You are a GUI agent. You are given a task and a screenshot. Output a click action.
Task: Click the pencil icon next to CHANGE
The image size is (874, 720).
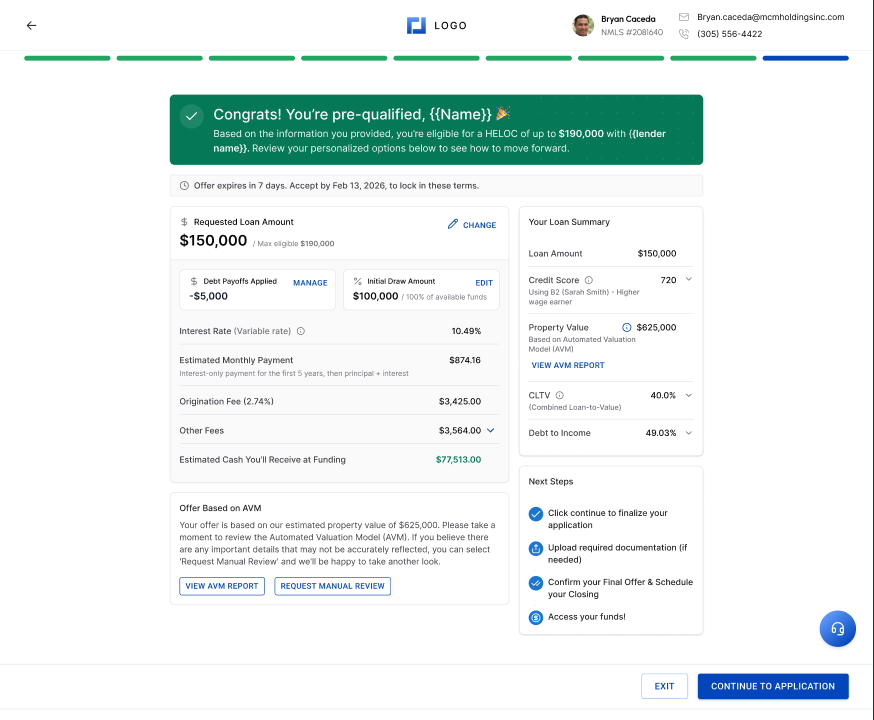(453, 224)
